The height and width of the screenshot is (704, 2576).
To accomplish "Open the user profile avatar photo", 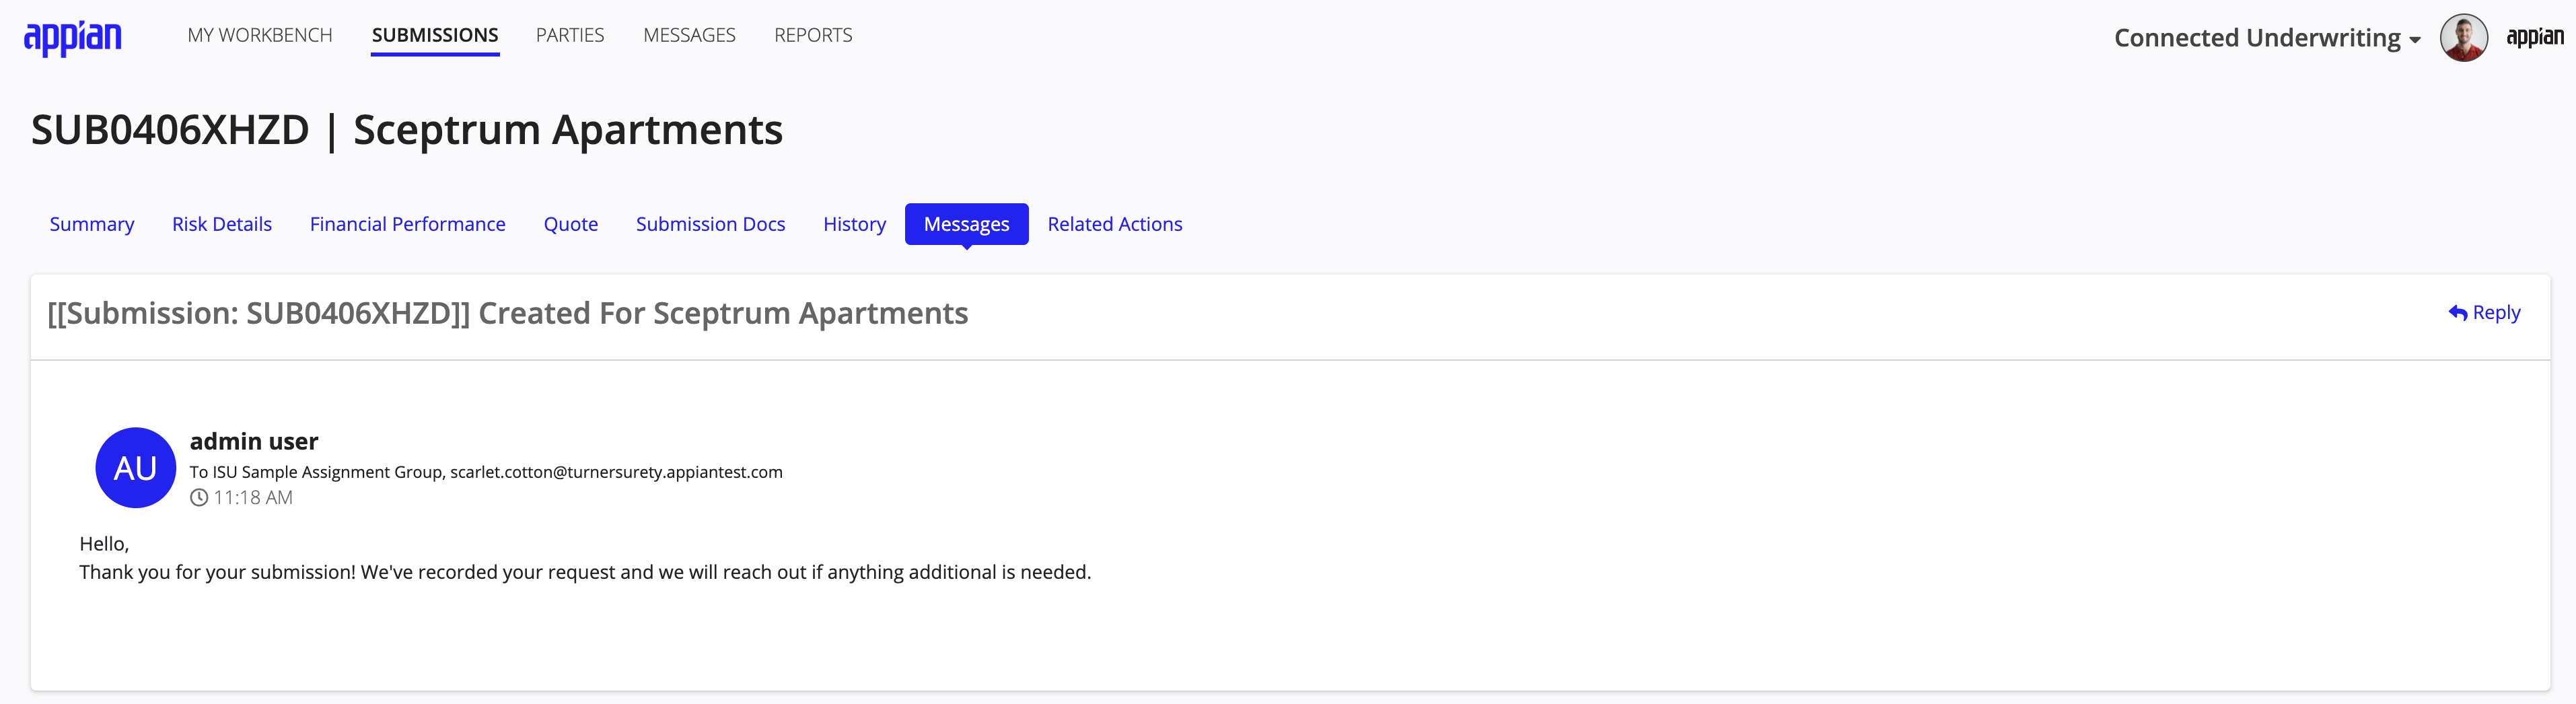I will [2463, 37].
